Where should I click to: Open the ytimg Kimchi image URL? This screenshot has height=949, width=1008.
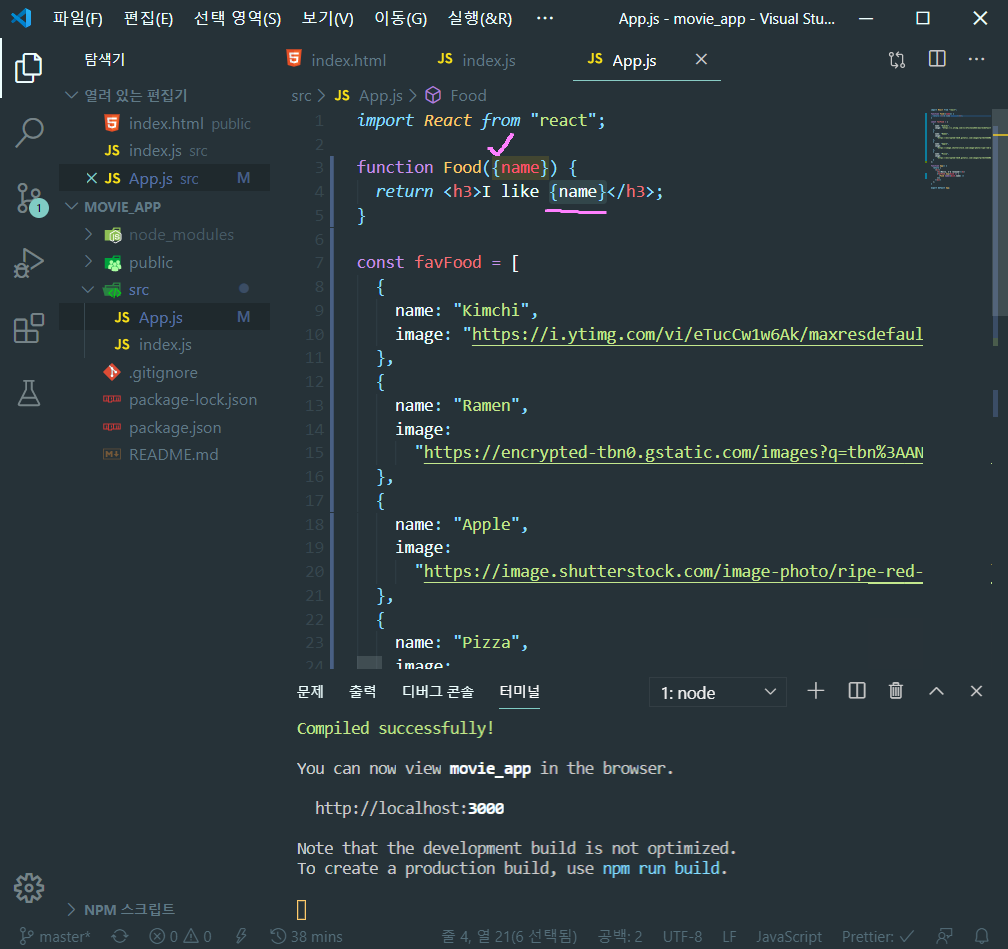pos(697,334)
